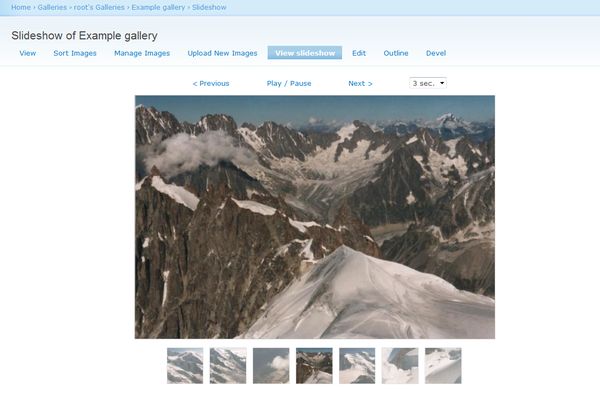Select the Edit tab

click(359, 53)
